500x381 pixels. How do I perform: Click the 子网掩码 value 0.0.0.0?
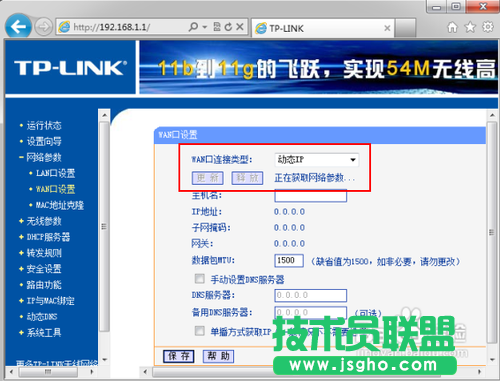click(x=289, y=228)
